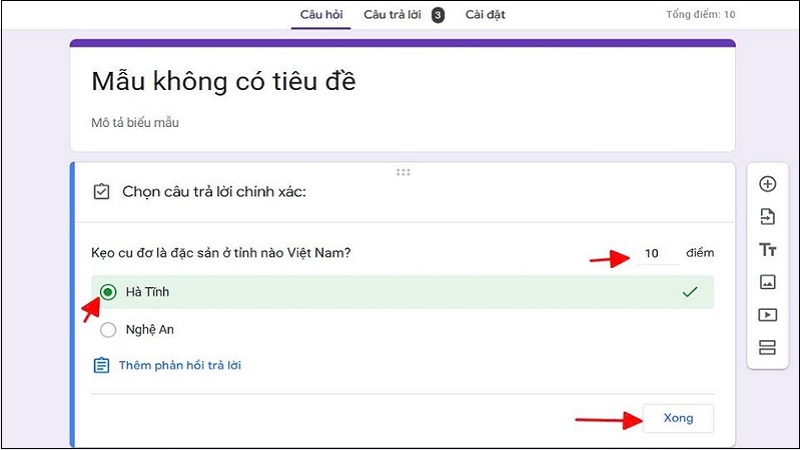Click the Xong button
Viewport: 800px width, 450px height.
(678, 418)
